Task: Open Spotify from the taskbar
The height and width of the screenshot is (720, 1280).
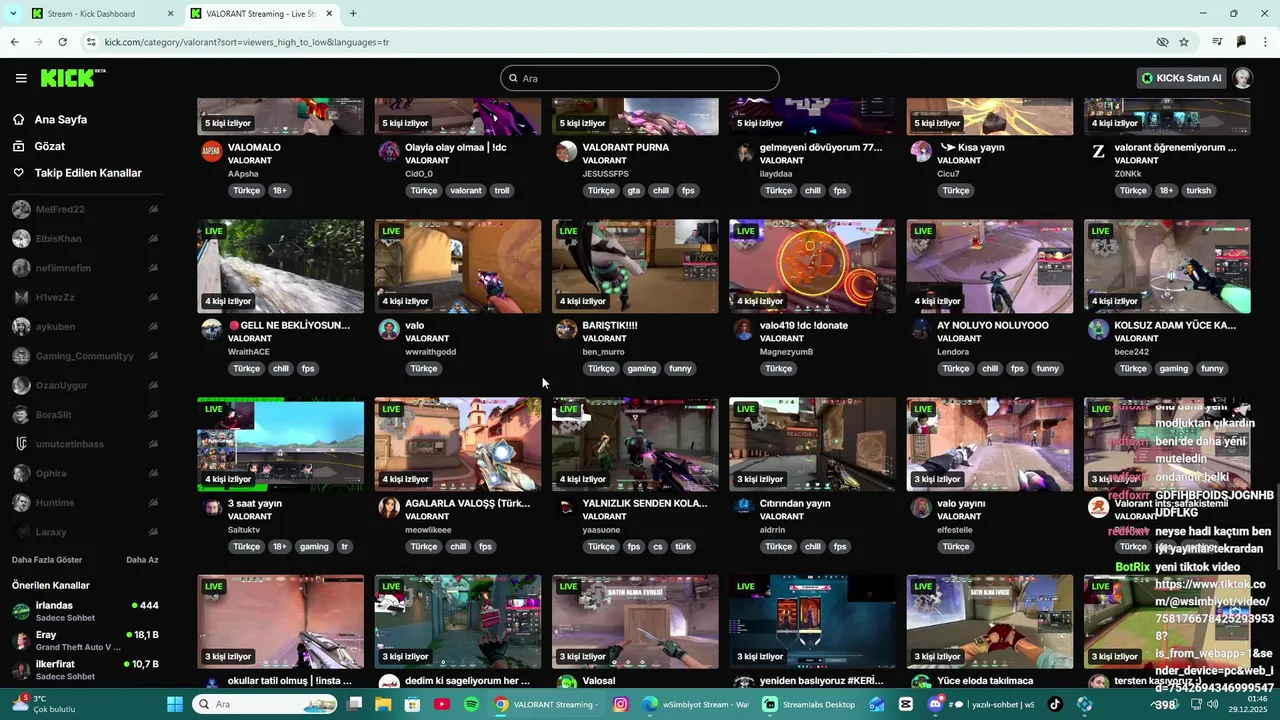Action: (471, 704)
